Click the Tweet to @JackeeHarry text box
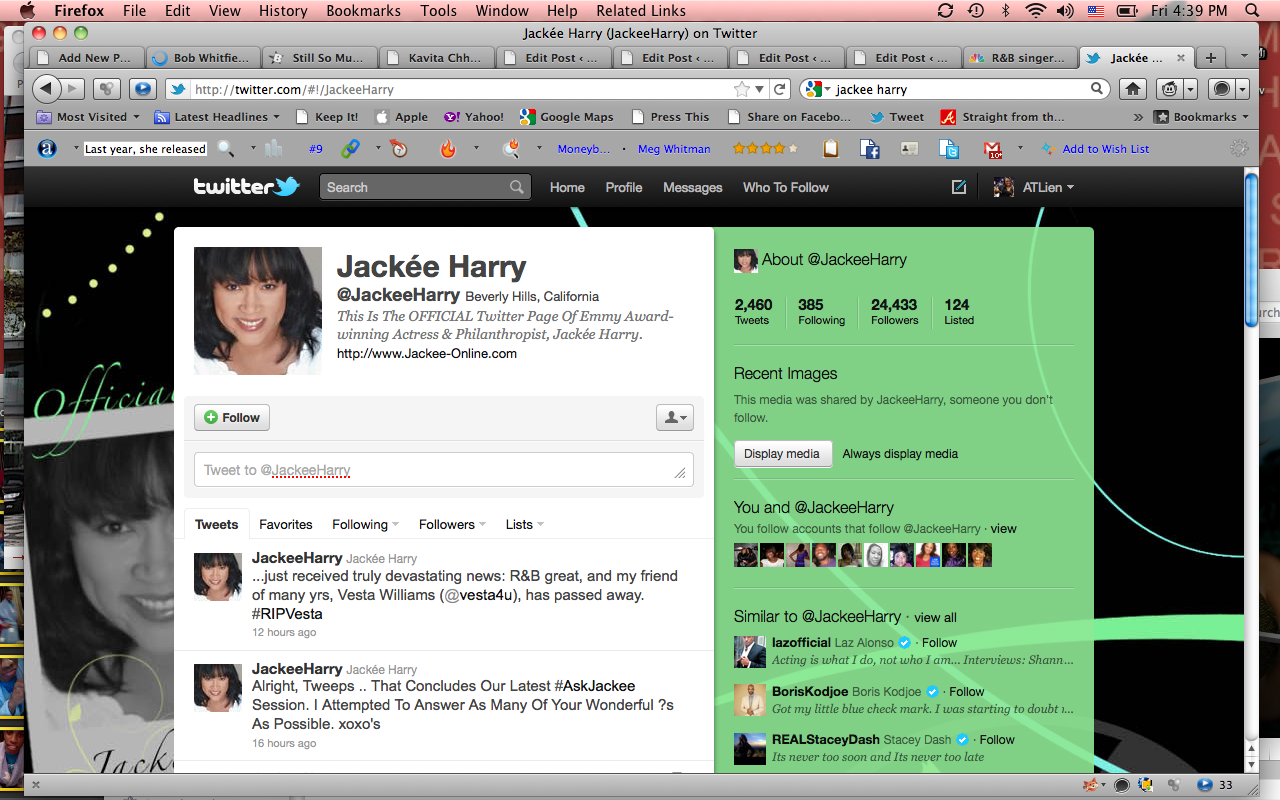 click(x=444, y=470)
